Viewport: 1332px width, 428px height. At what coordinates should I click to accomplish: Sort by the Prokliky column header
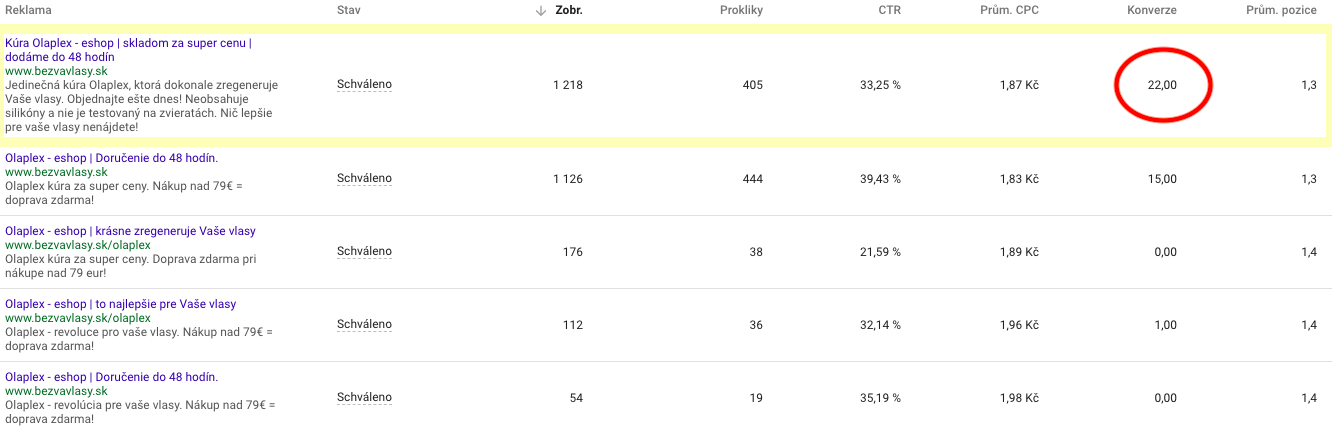(x=741, y=10)
